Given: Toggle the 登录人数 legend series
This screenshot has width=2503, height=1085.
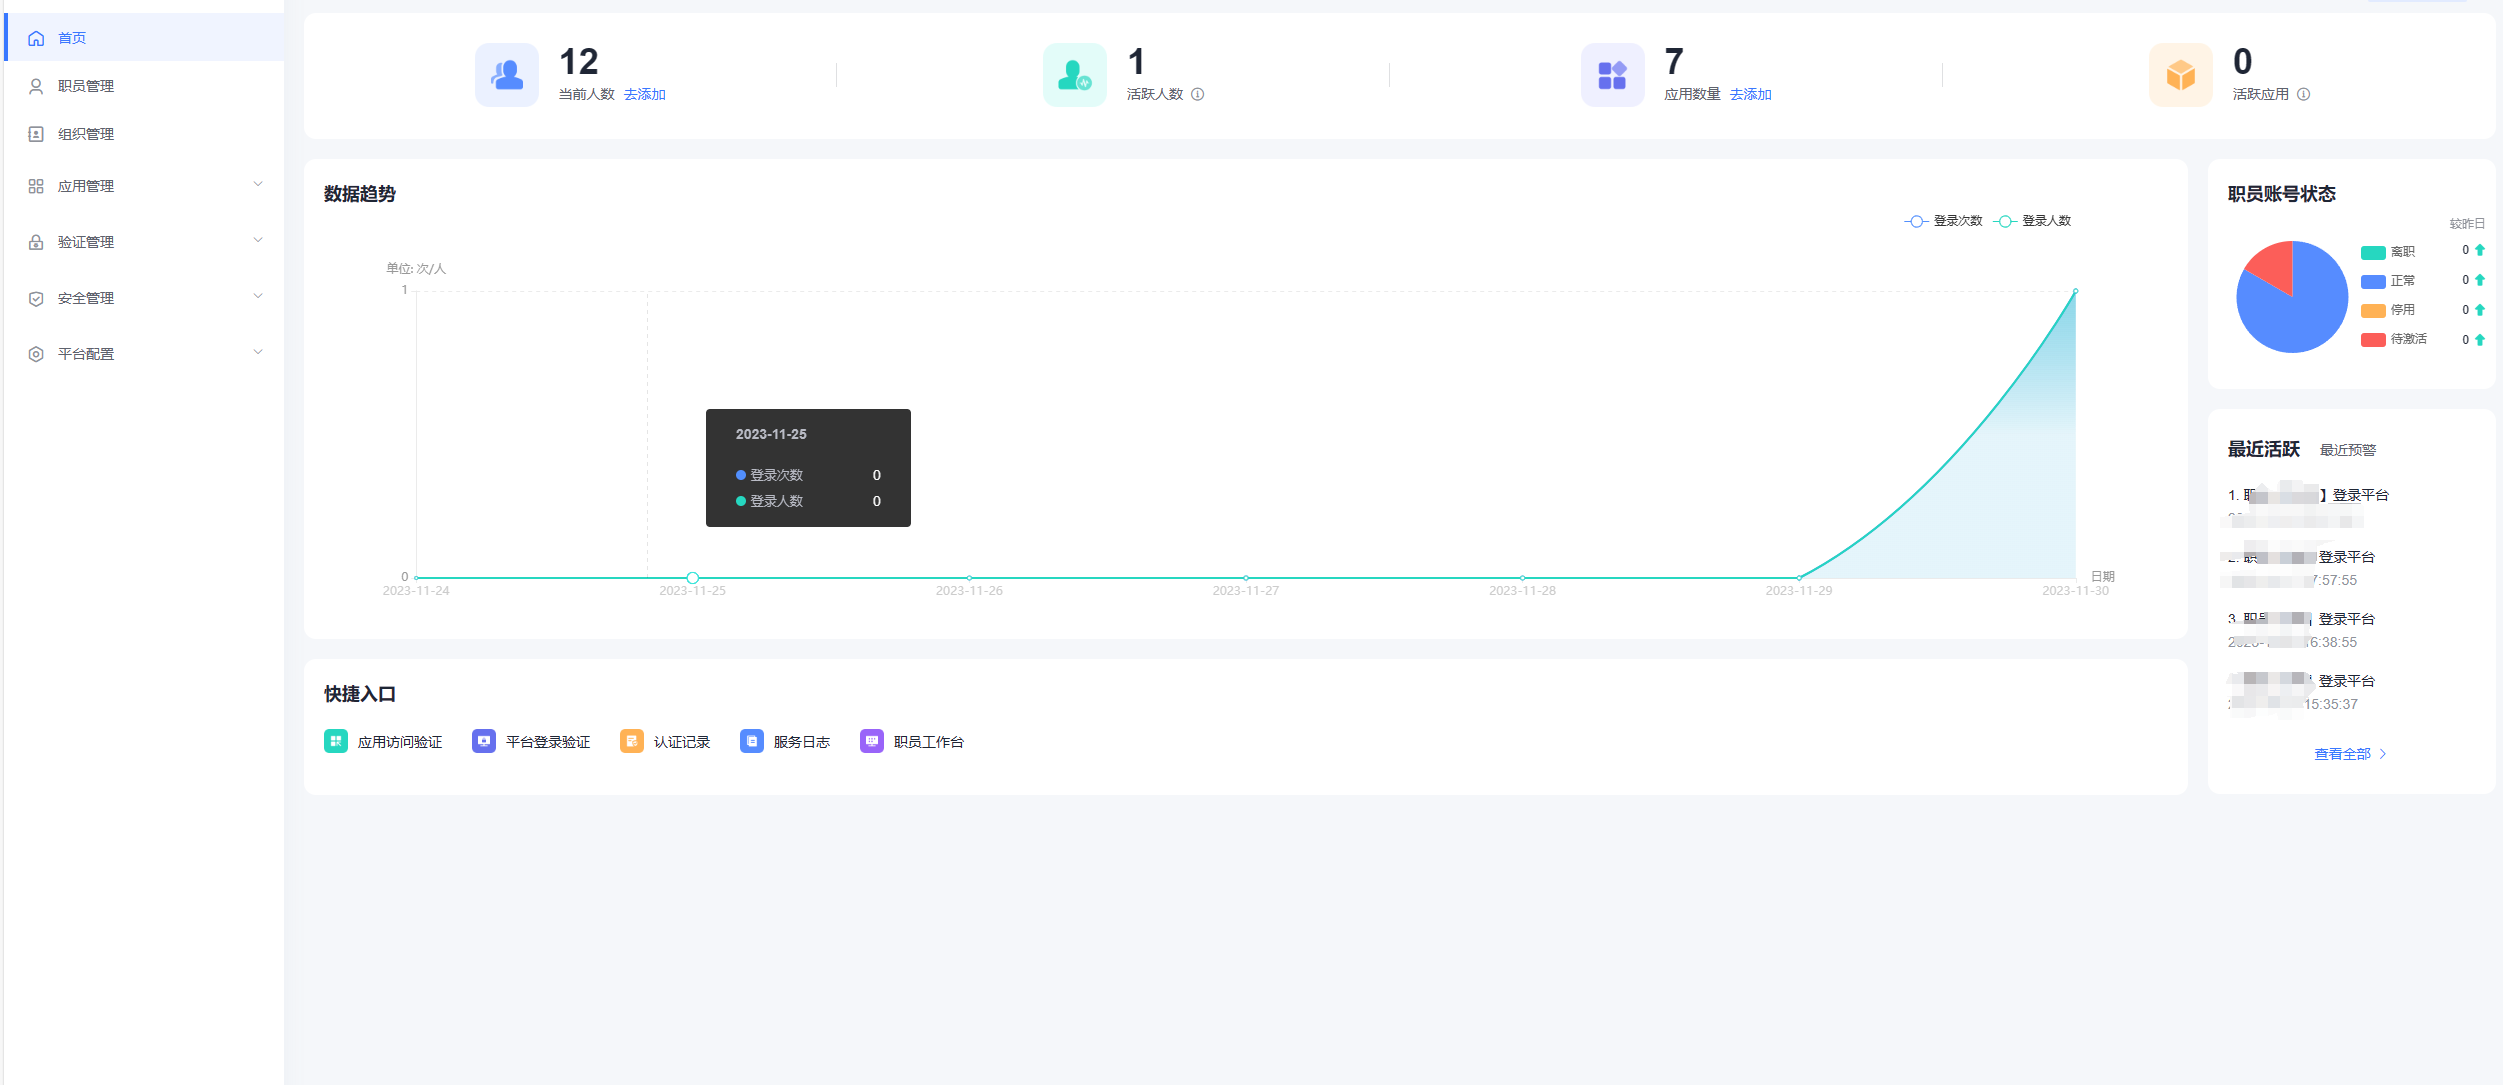Looking at the screenshot, I should coord(2032,221).
